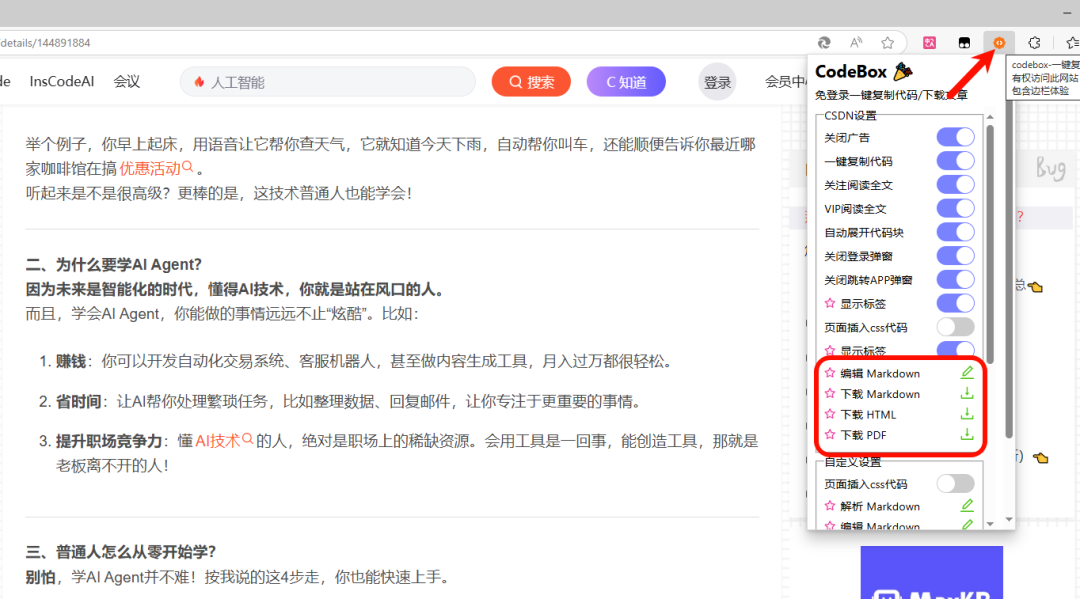1080x599 pixels.
Task: Click the refresh icon in the address bar
Action: (x=823, y=42)
